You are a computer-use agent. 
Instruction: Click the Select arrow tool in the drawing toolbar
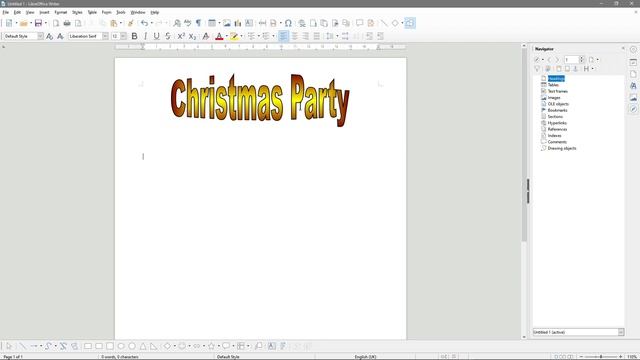click(9, 346)
